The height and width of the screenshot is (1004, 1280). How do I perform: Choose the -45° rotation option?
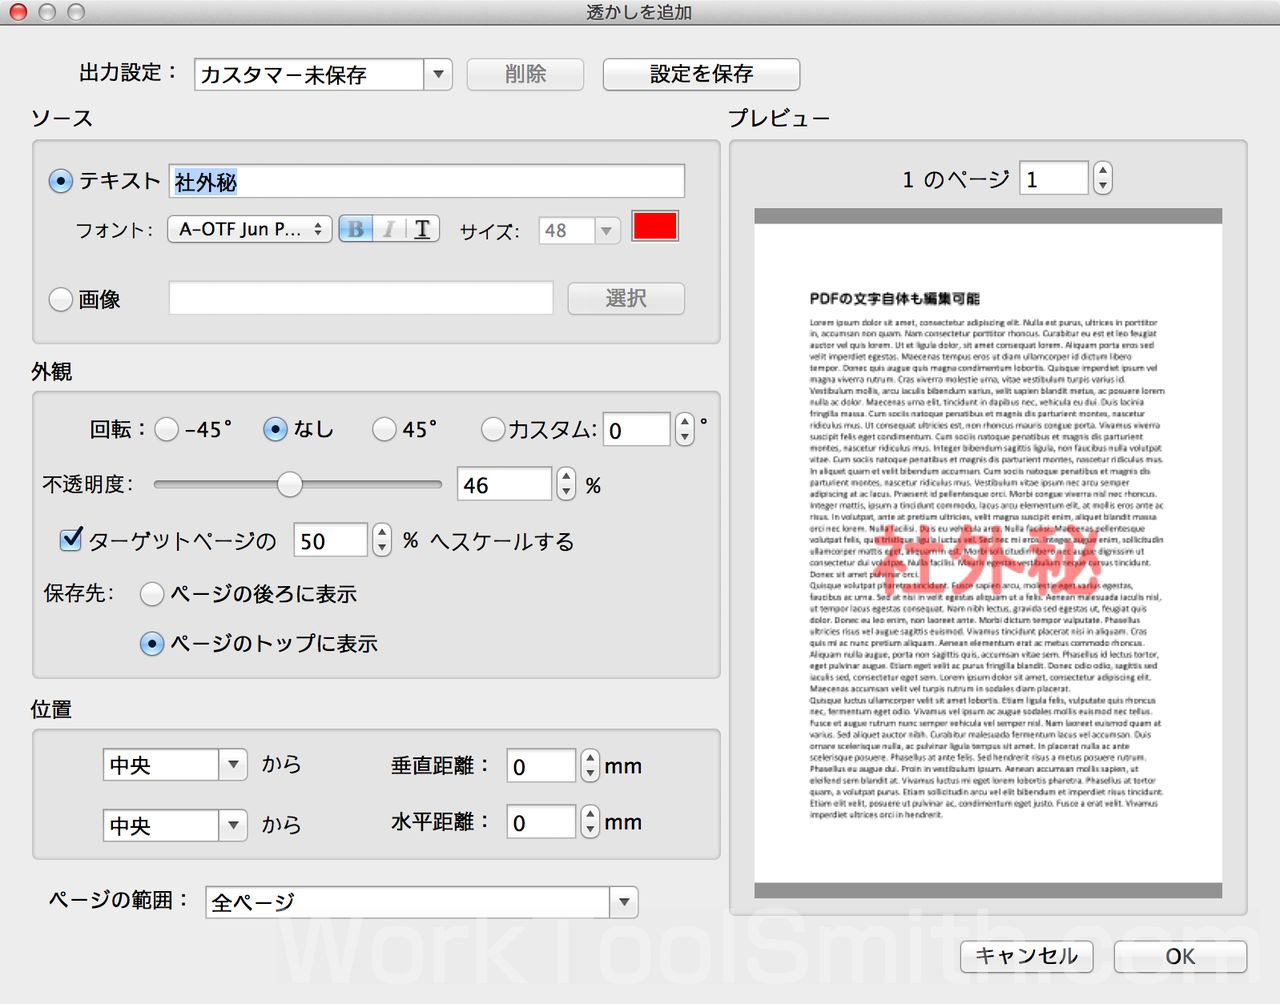pyautogui.click(x=167, y=429)
